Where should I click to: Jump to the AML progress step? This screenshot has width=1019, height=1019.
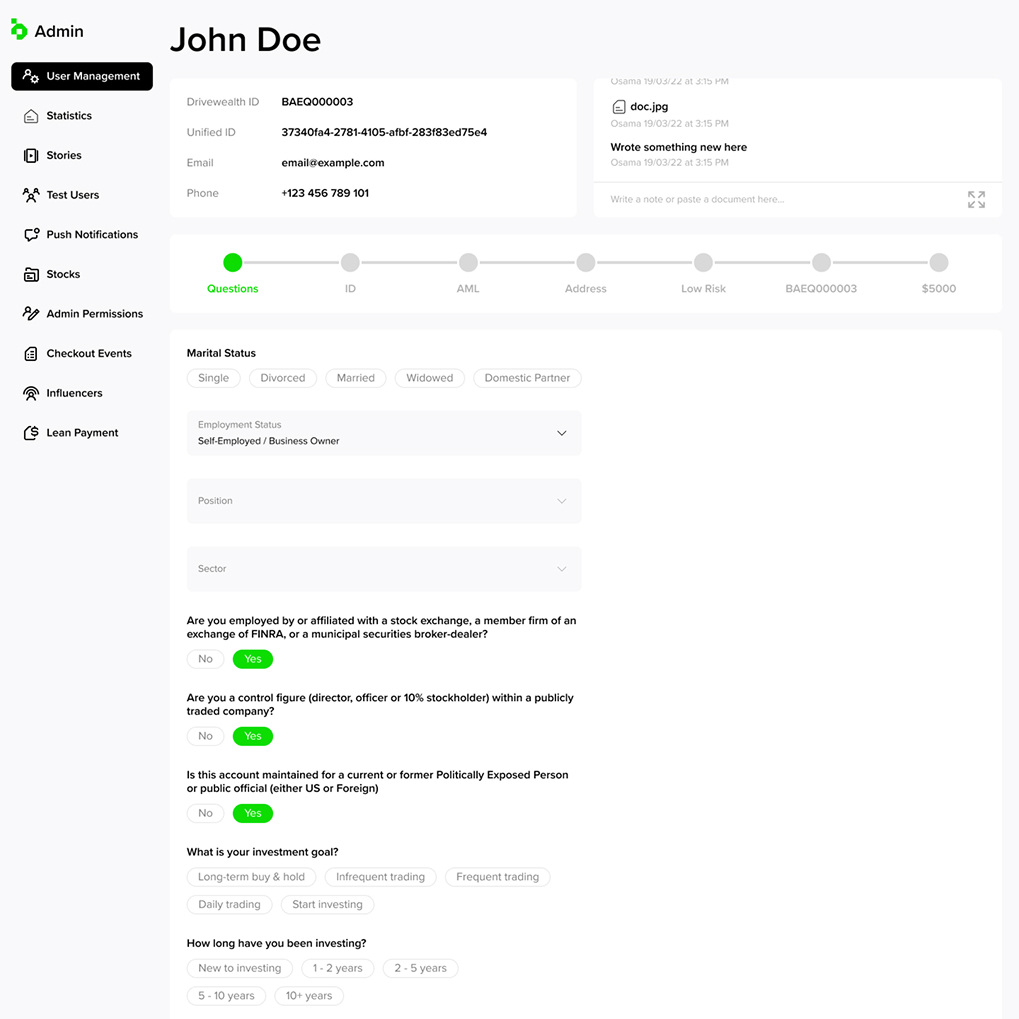(468, 264)
